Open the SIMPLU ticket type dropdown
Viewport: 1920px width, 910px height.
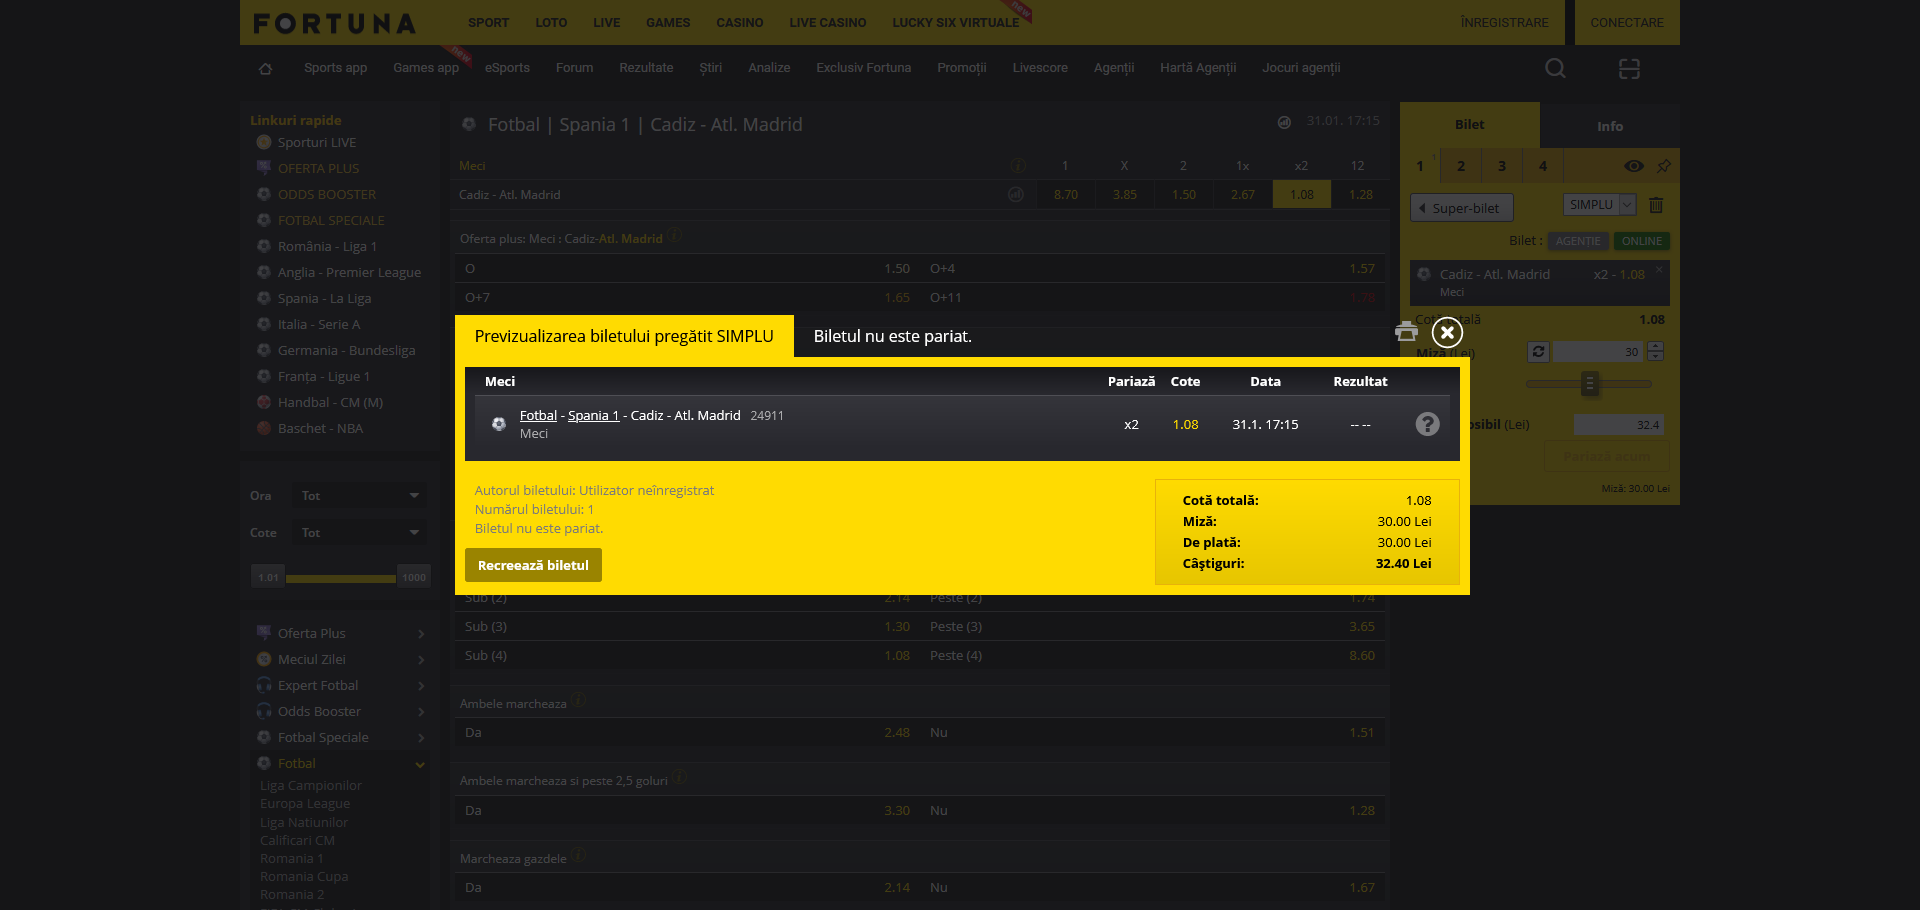tap(1599, 205)
